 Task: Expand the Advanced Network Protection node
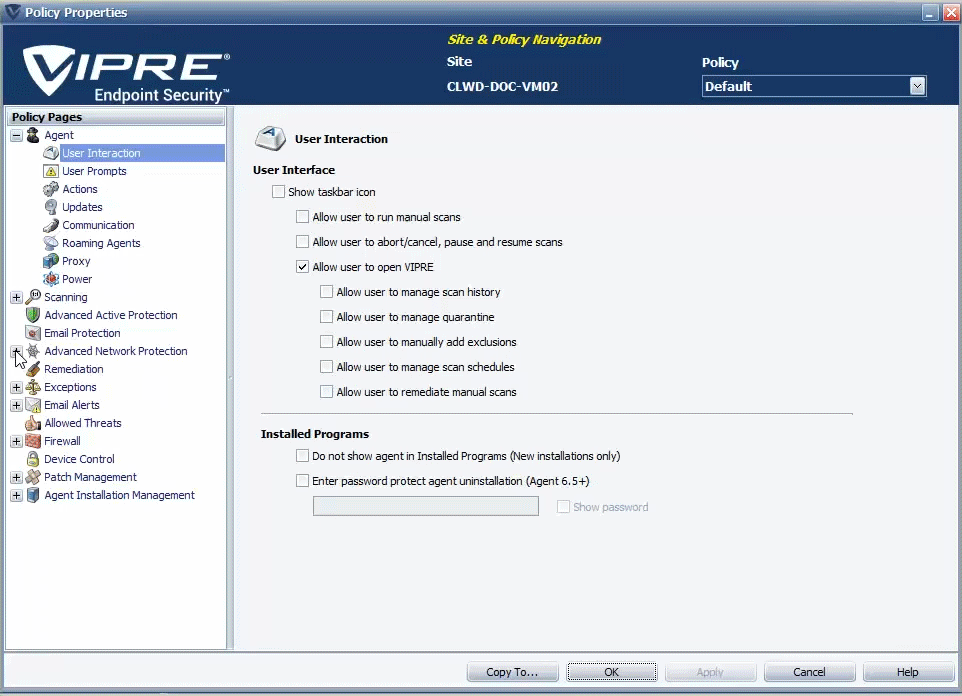pos(17,351)
